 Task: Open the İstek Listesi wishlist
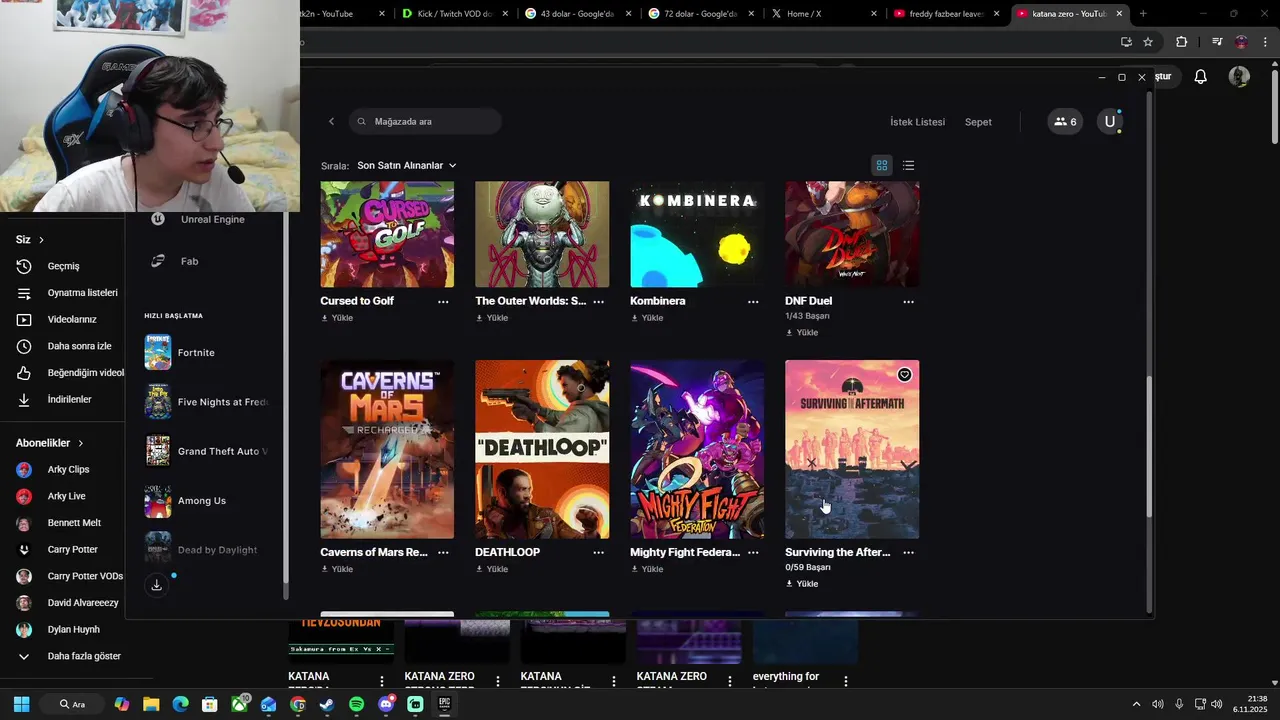point(917,122)
